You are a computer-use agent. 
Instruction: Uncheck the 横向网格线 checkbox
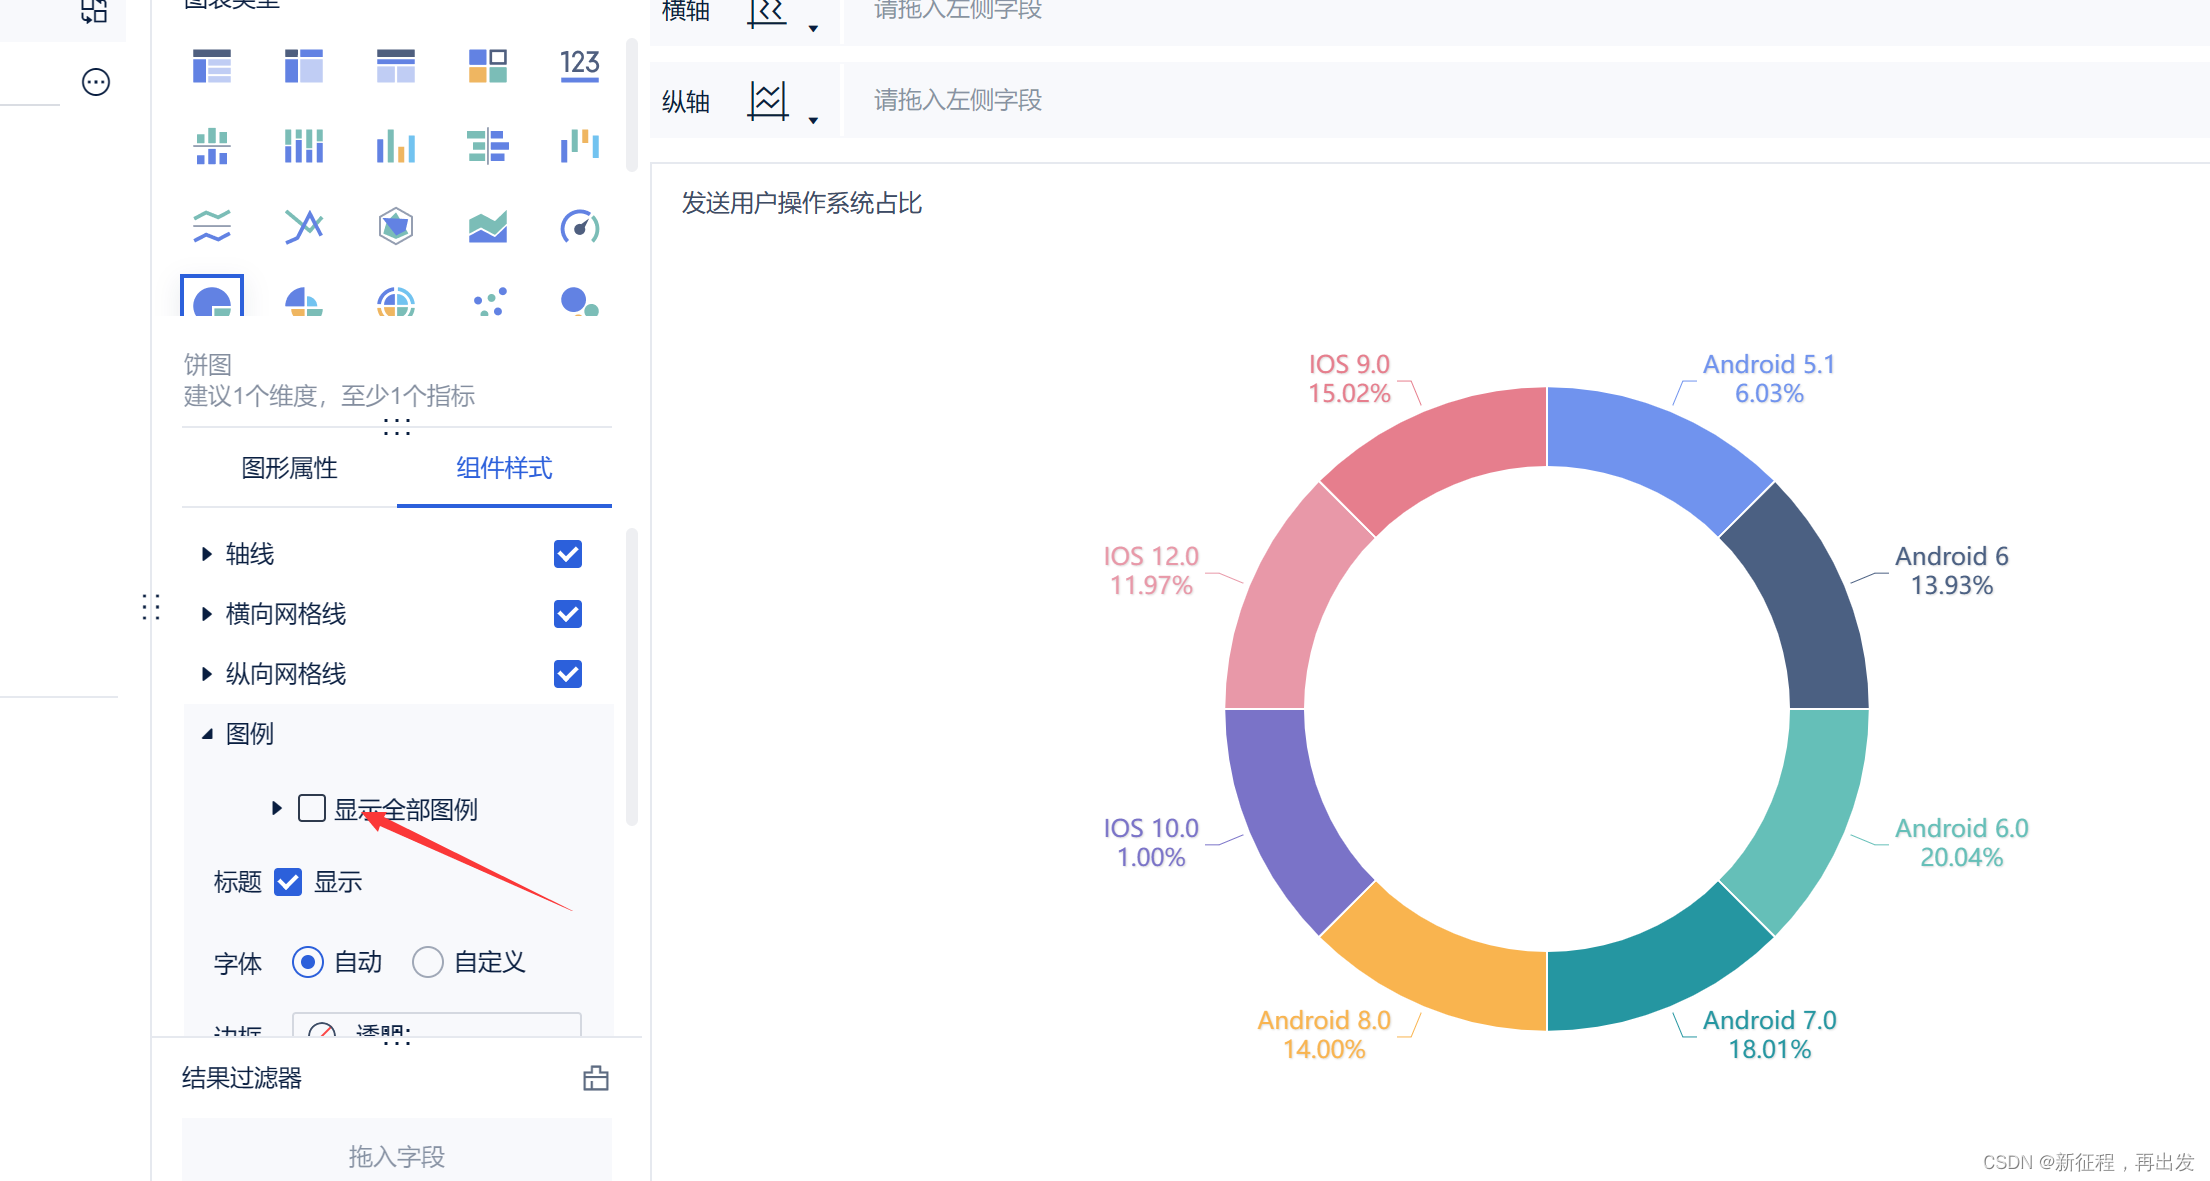point(568,614)
